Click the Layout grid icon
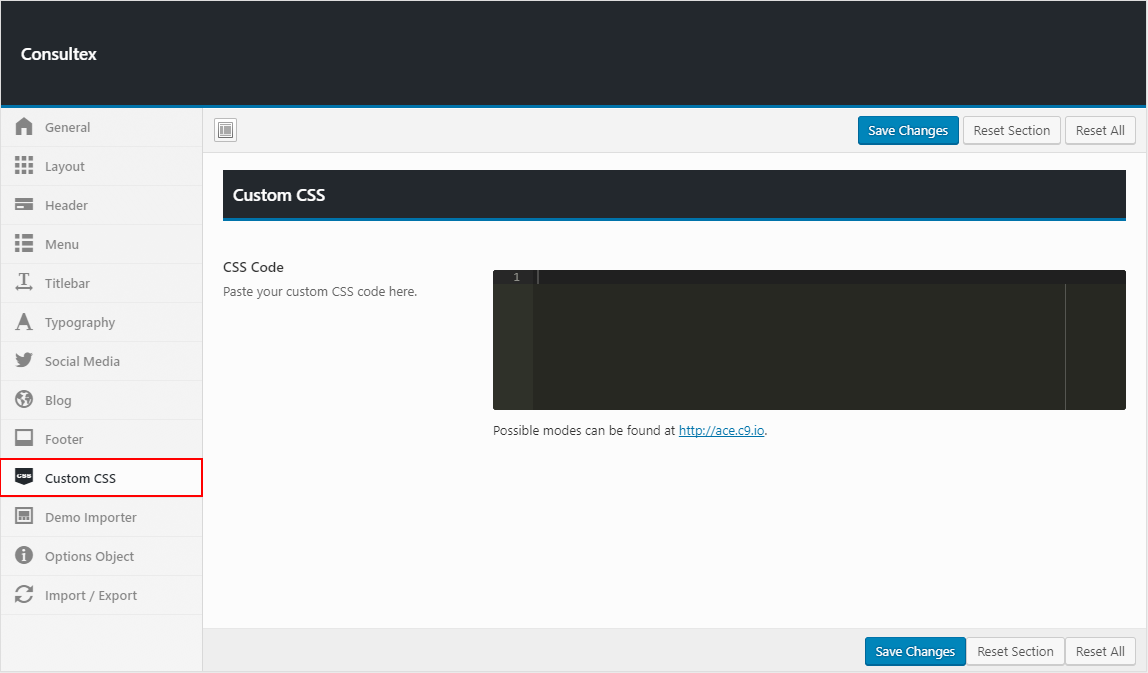This screenshot has height=673, width=1148. pyautogui.click(x=25, y=166)
